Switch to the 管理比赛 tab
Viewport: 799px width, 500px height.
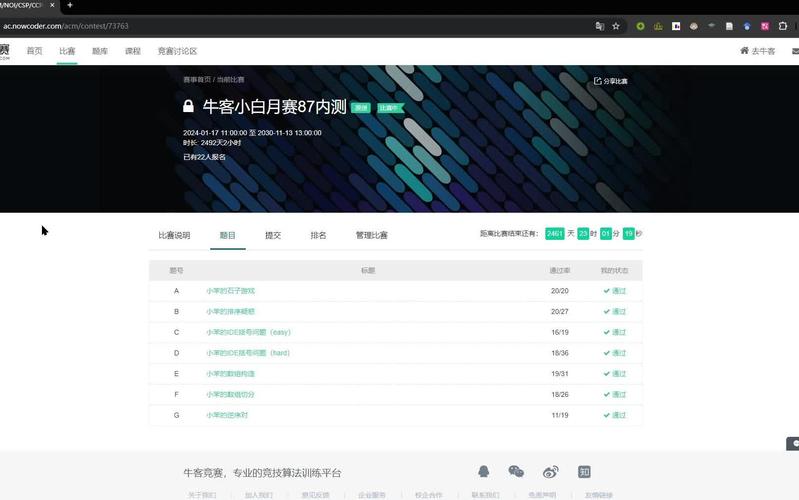pyautogui.click(x=371, y=235)
